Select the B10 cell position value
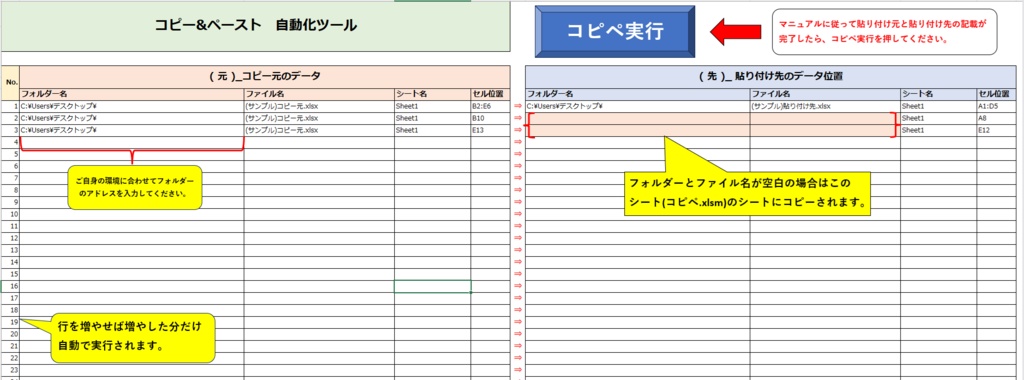This screenshot has height=380, width=1024. (x=490, y=118)
